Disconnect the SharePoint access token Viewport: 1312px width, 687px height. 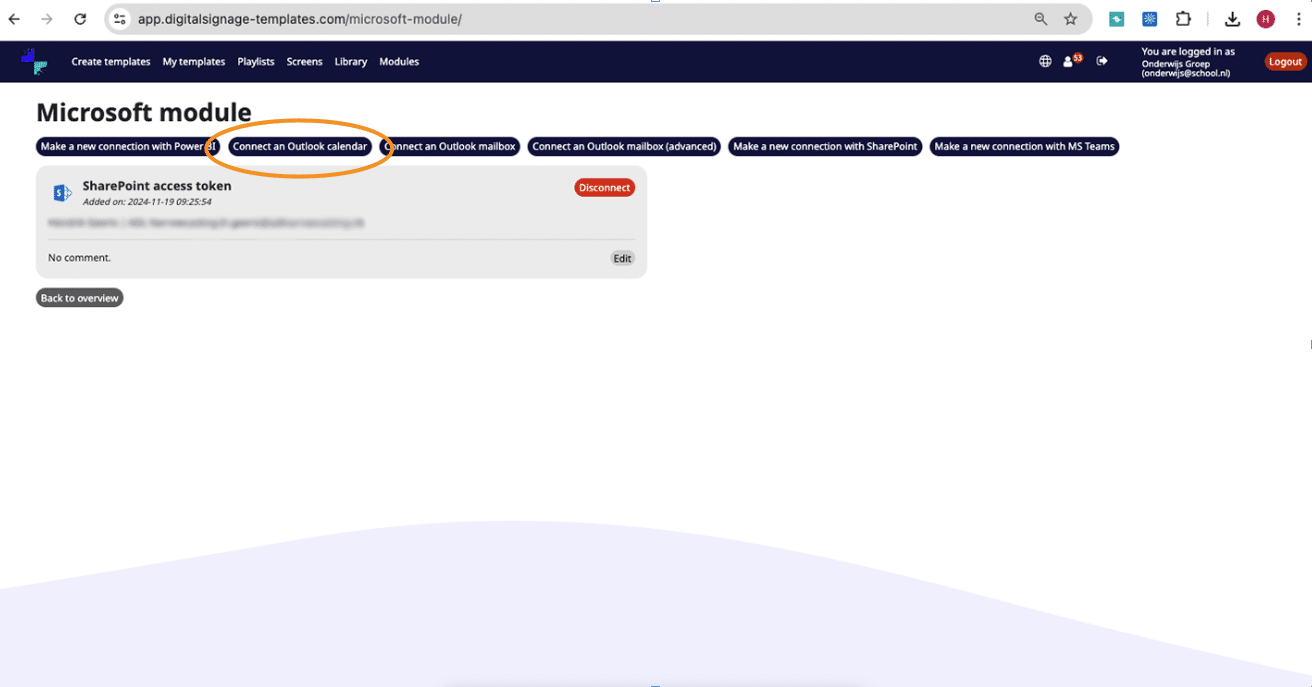pos(604,188)
